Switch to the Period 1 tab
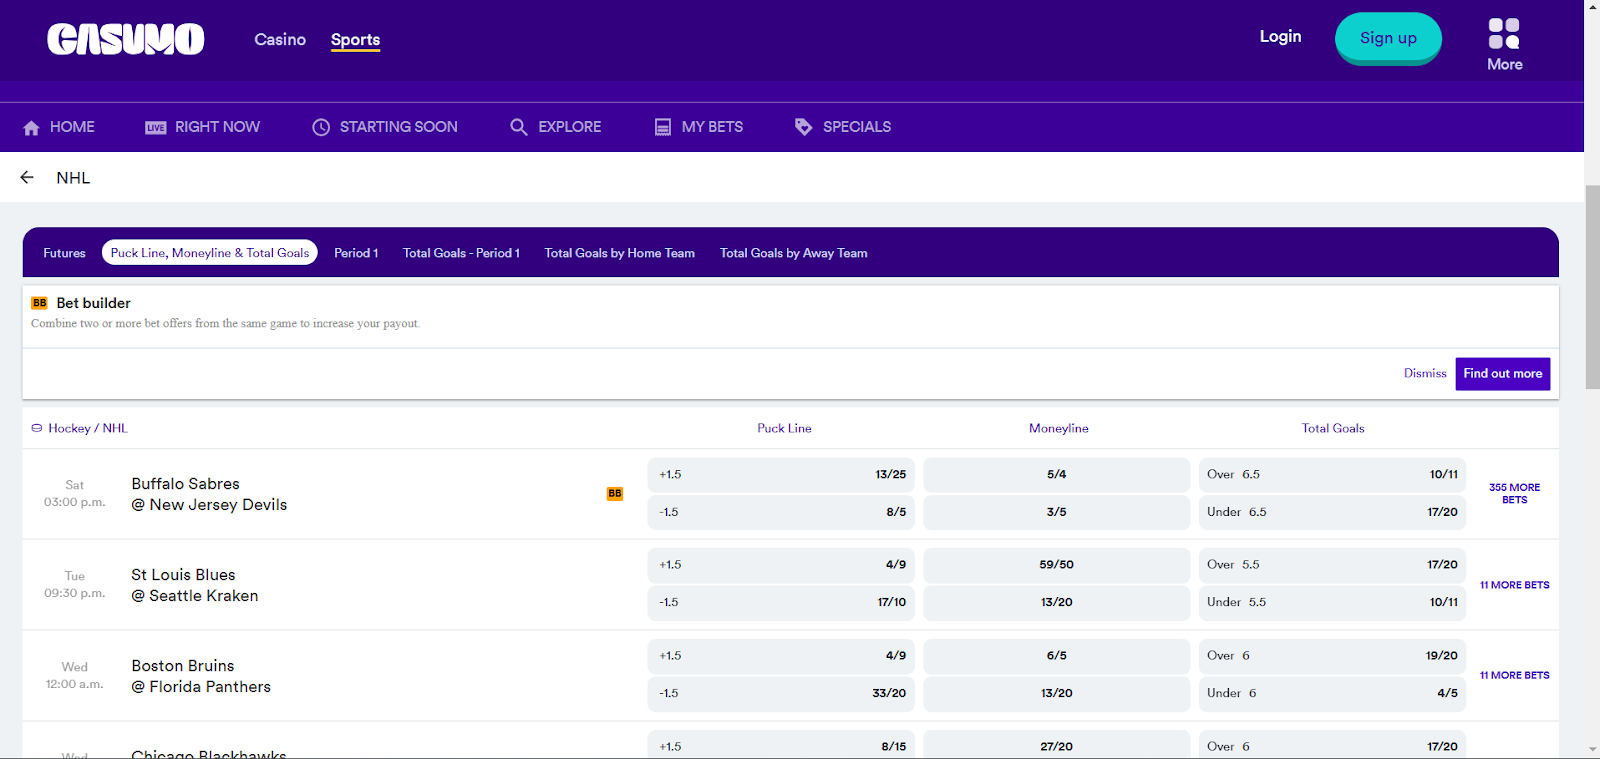Viewport: 1600px width, 759px height. [356, 253]
